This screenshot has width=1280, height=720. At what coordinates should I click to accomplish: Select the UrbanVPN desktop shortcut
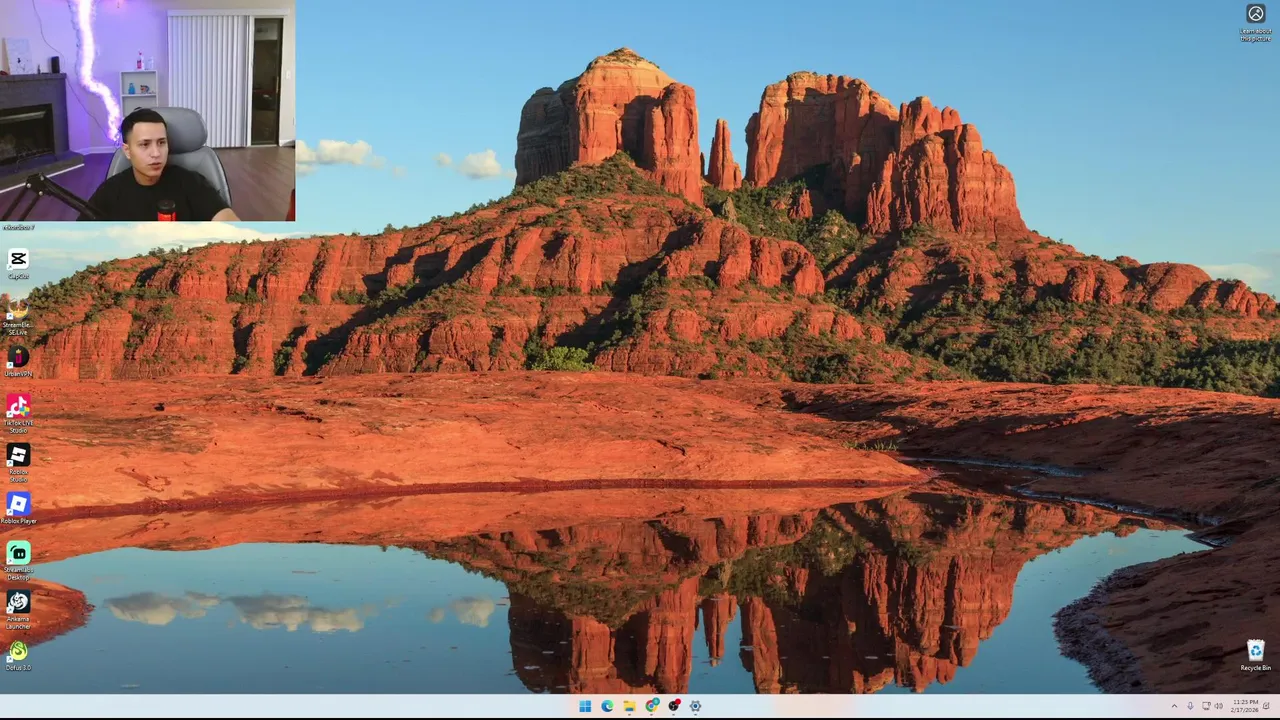18,362
